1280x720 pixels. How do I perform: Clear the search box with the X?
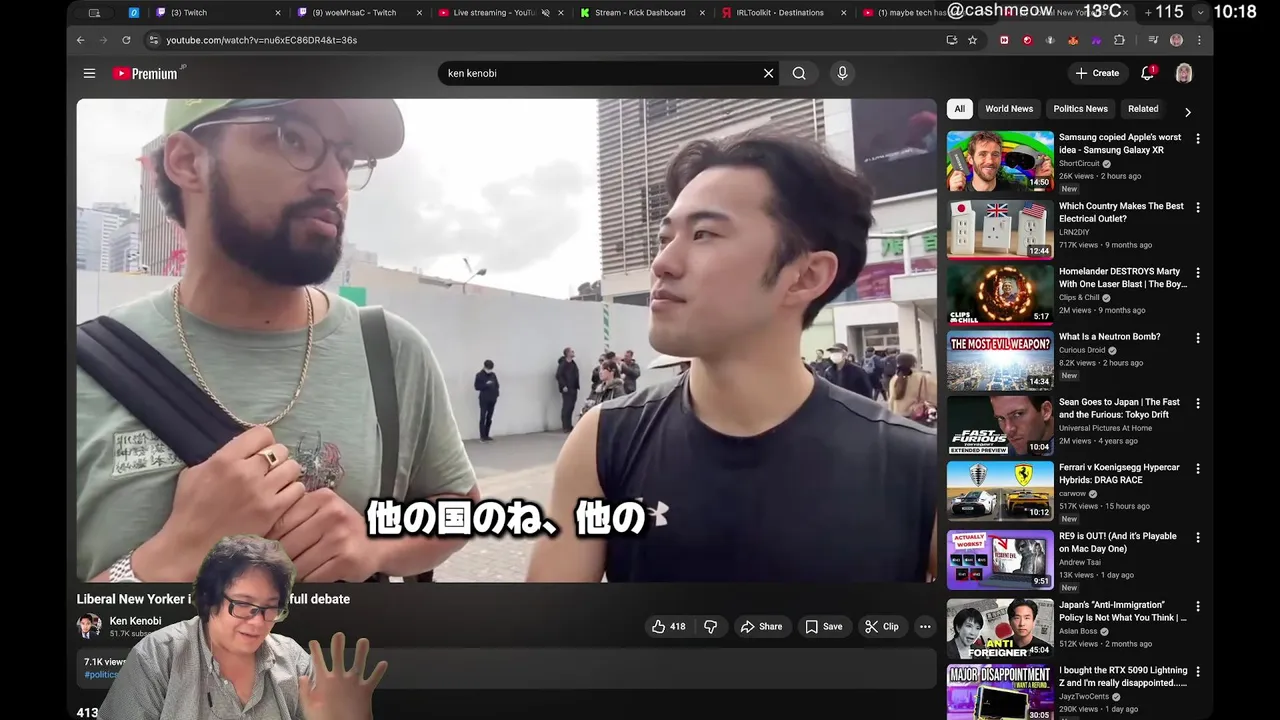[768, 73]
